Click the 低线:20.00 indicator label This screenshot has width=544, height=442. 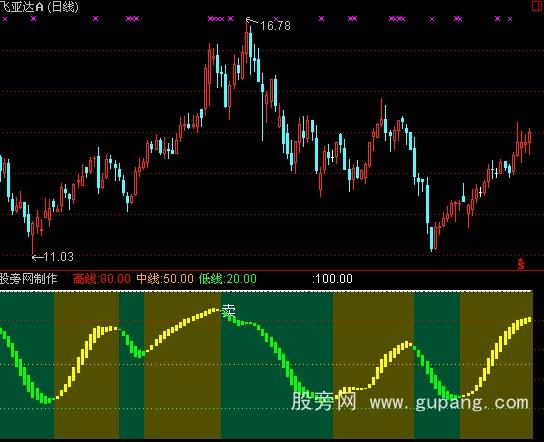pyautogui.click(x=228, y=279)
